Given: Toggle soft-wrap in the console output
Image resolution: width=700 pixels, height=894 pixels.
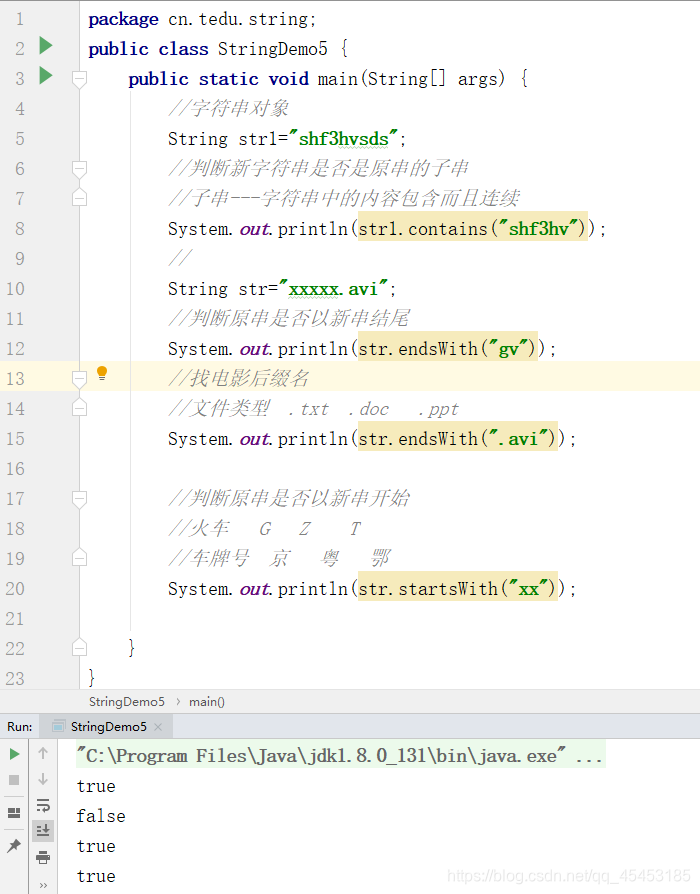Looking at the screenshot, I should pos(43,806).
